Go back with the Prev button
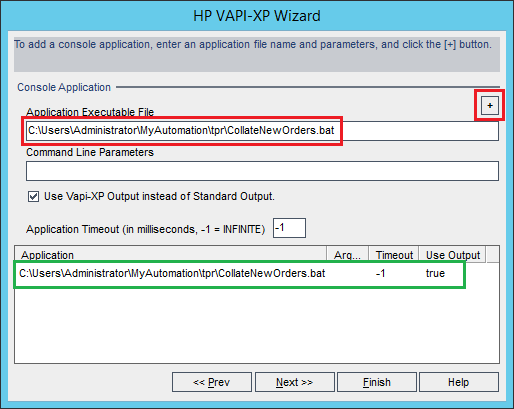The image size is (514, 409). [x=212, y=382]
